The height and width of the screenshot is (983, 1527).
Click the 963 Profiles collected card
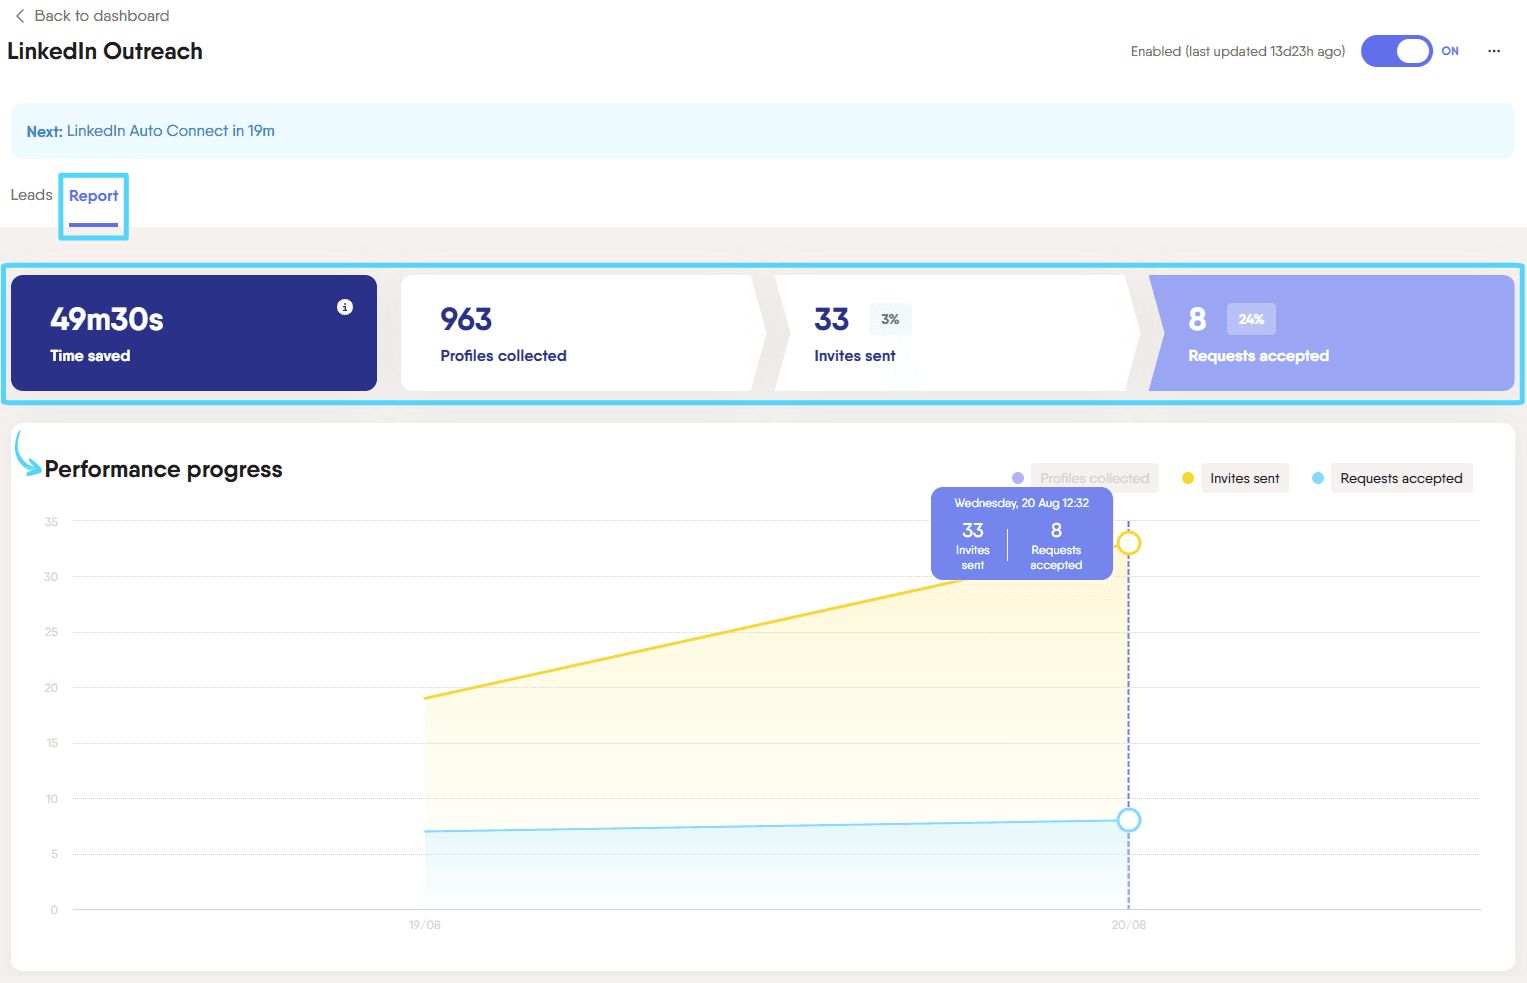coord(582,333)
